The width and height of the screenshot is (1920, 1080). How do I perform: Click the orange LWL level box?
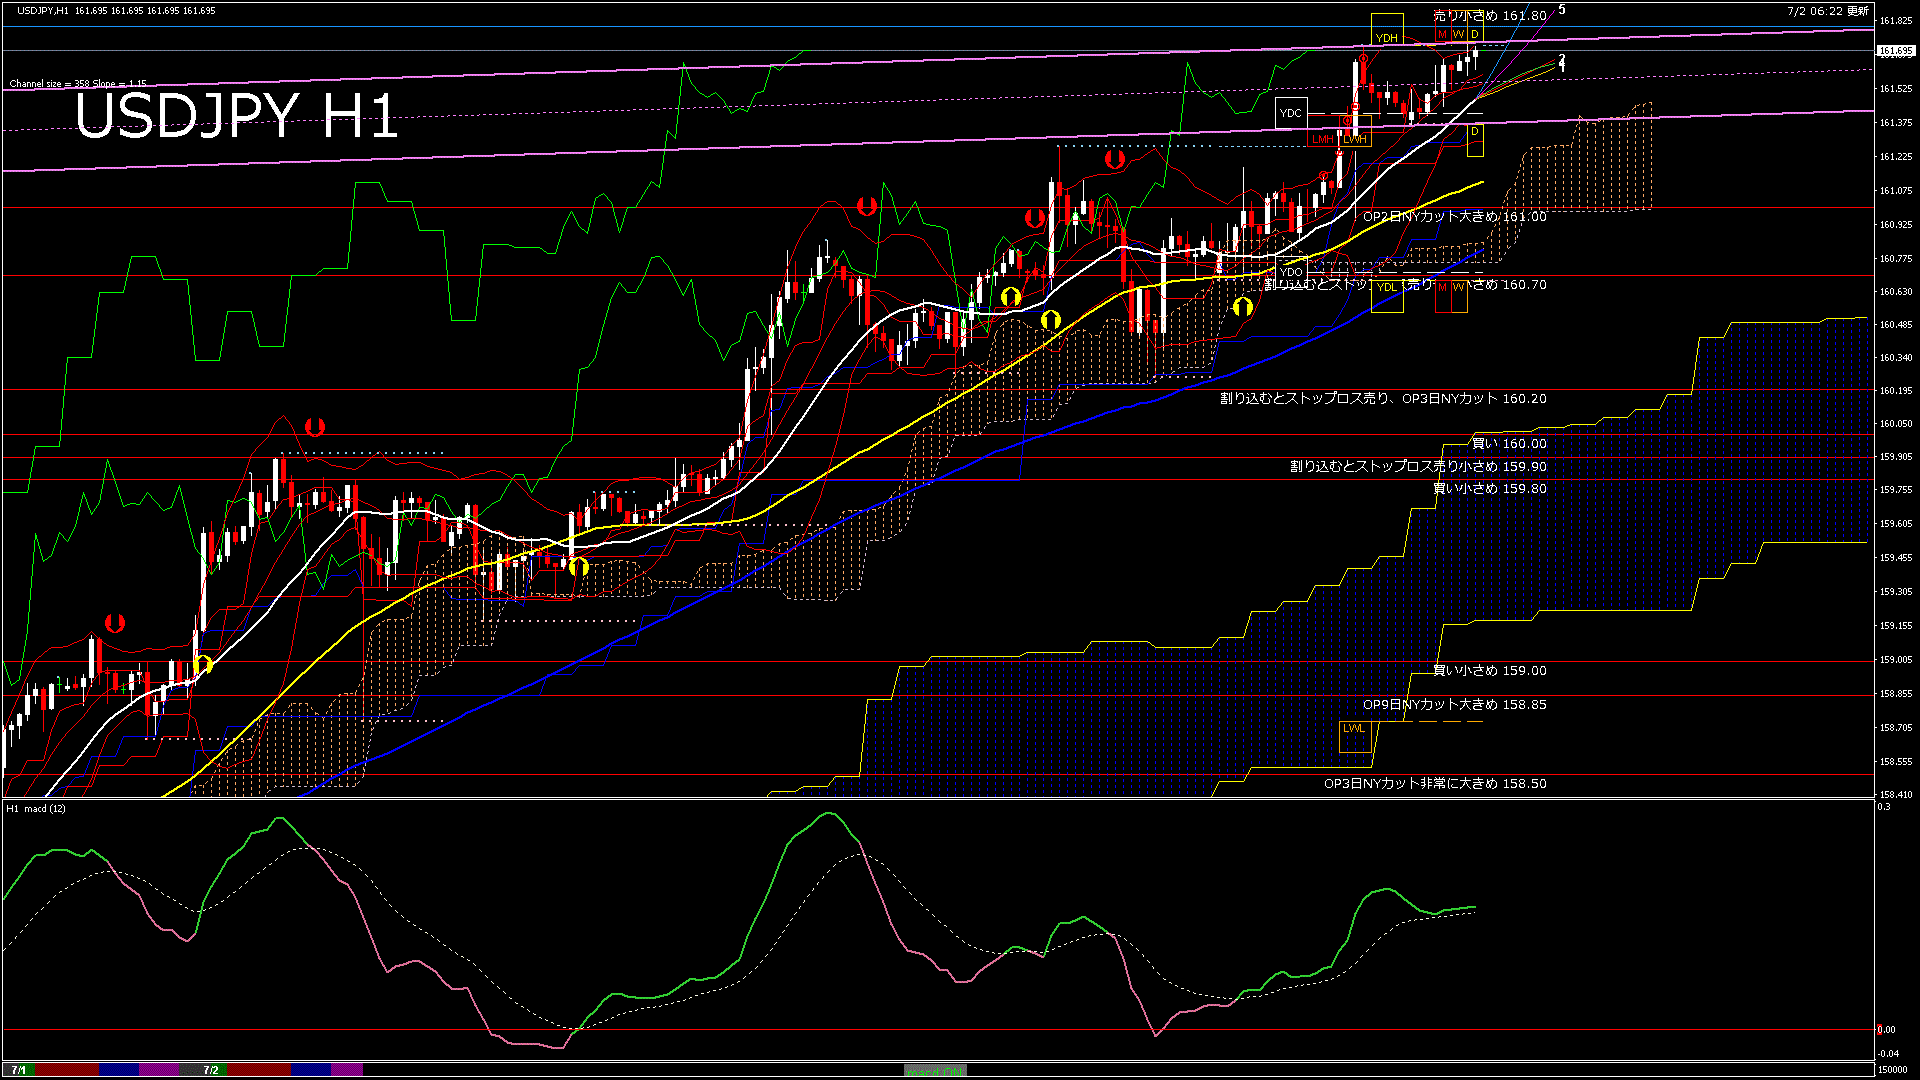(x=1354, y=729)
